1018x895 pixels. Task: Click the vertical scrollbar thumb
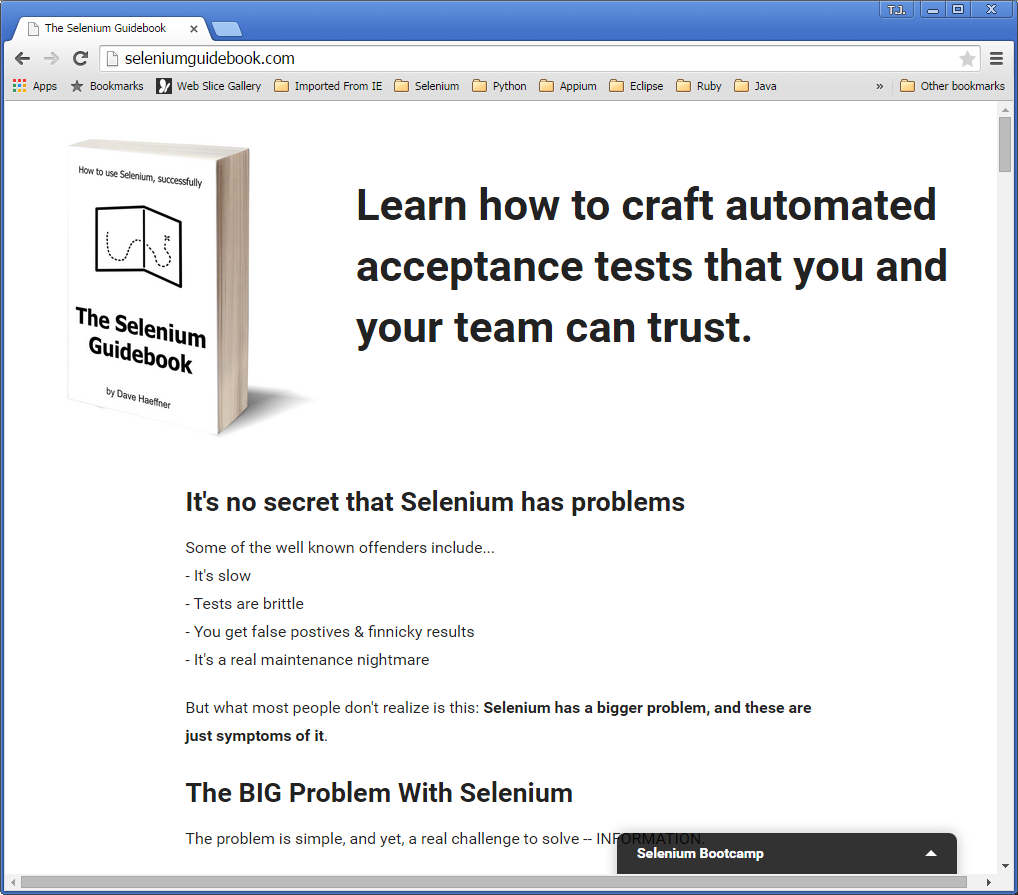coord(1005,144)
